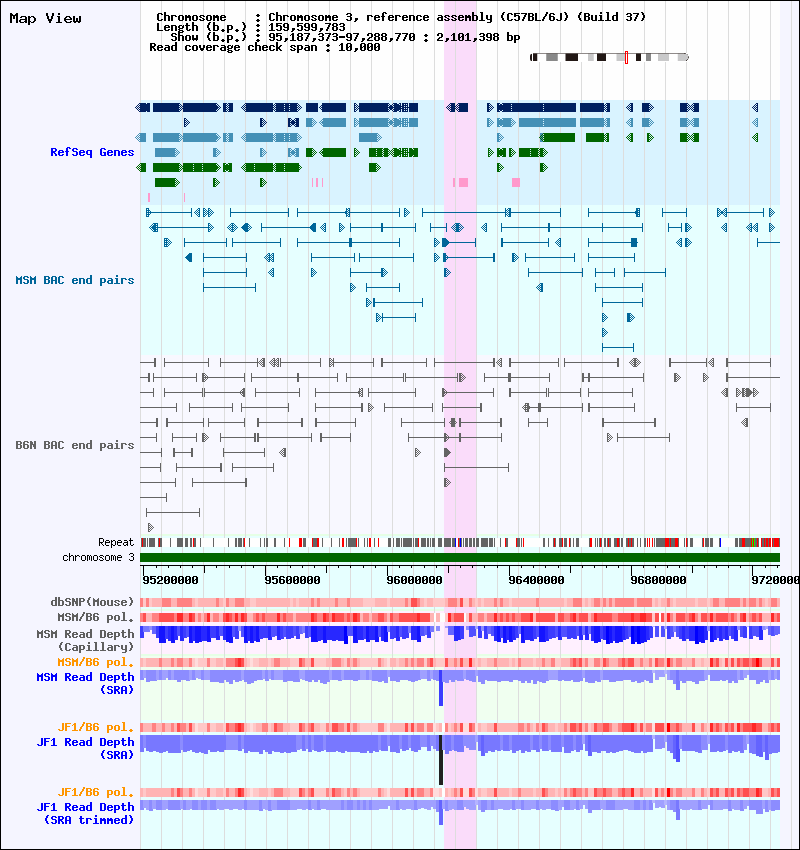This screenshot has width=800, height=850.
Task: Open the MSM BAC end pairs label
Action: [x=75, y=280]
